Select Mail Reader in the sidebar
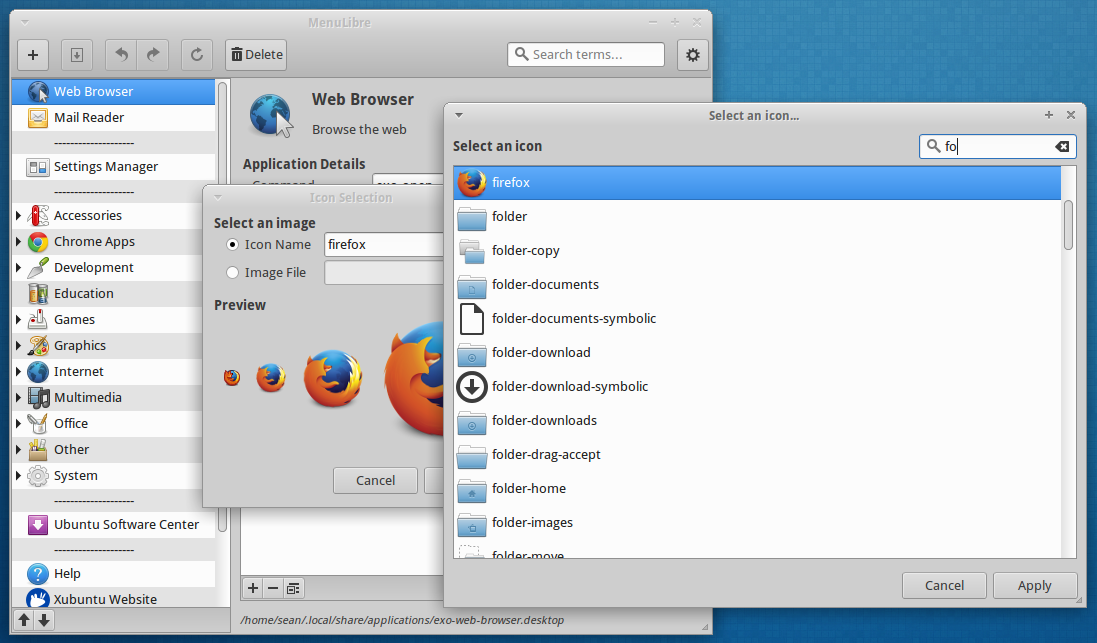Image resolution: width=1097 pixels, height=643 pixels. coord(89,117)
